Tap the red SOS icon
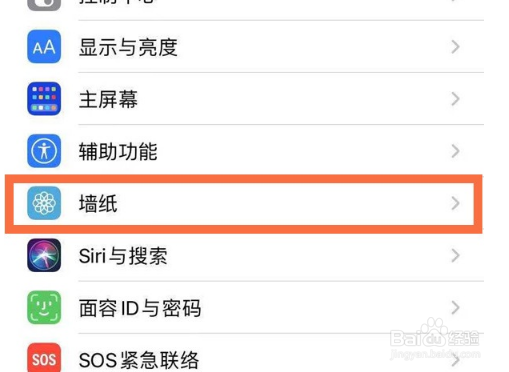 tap(44, 358)
